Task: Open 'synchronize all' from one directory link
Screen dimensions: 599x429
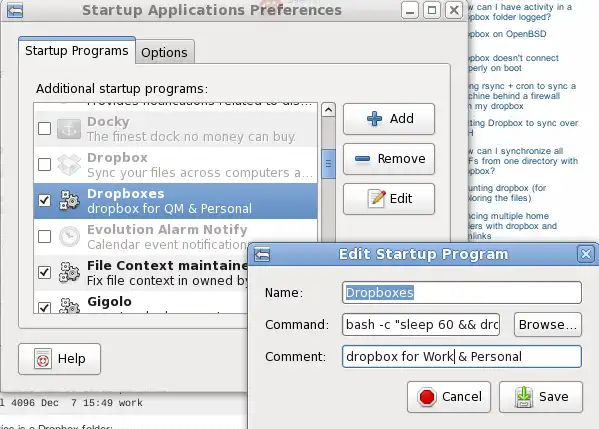Action: click(x=523, y=161)
